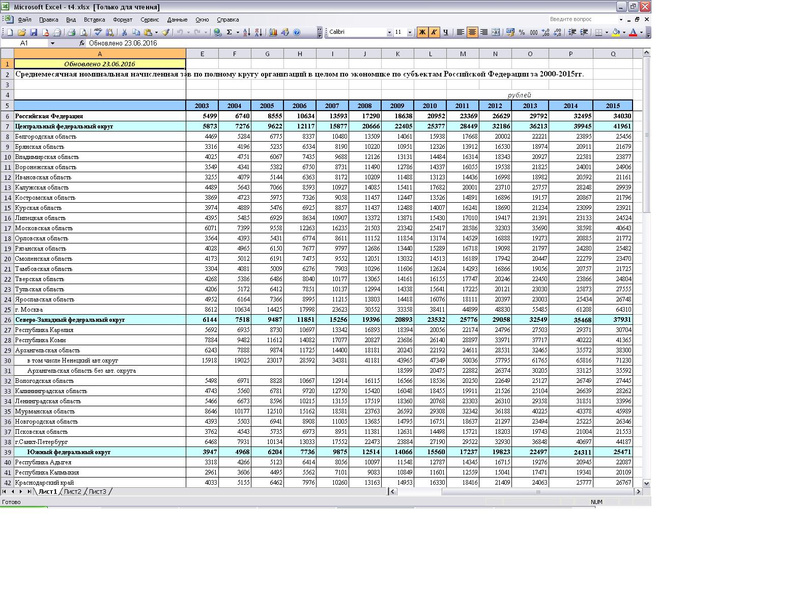
Task: Toggle bold formatting (Ж button)
Action: 422,32
